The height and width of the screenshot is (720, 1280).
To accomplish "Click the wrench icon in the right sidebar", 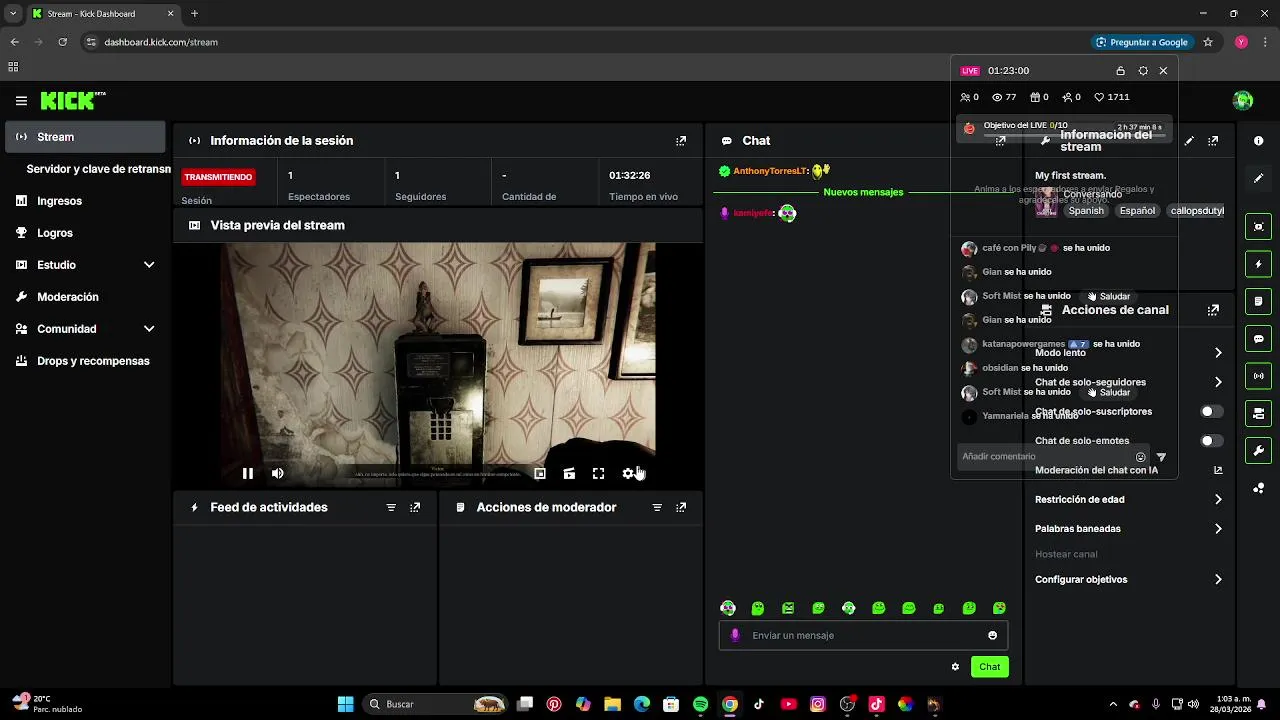I will pyautogui.click(x=1259, y=450).
